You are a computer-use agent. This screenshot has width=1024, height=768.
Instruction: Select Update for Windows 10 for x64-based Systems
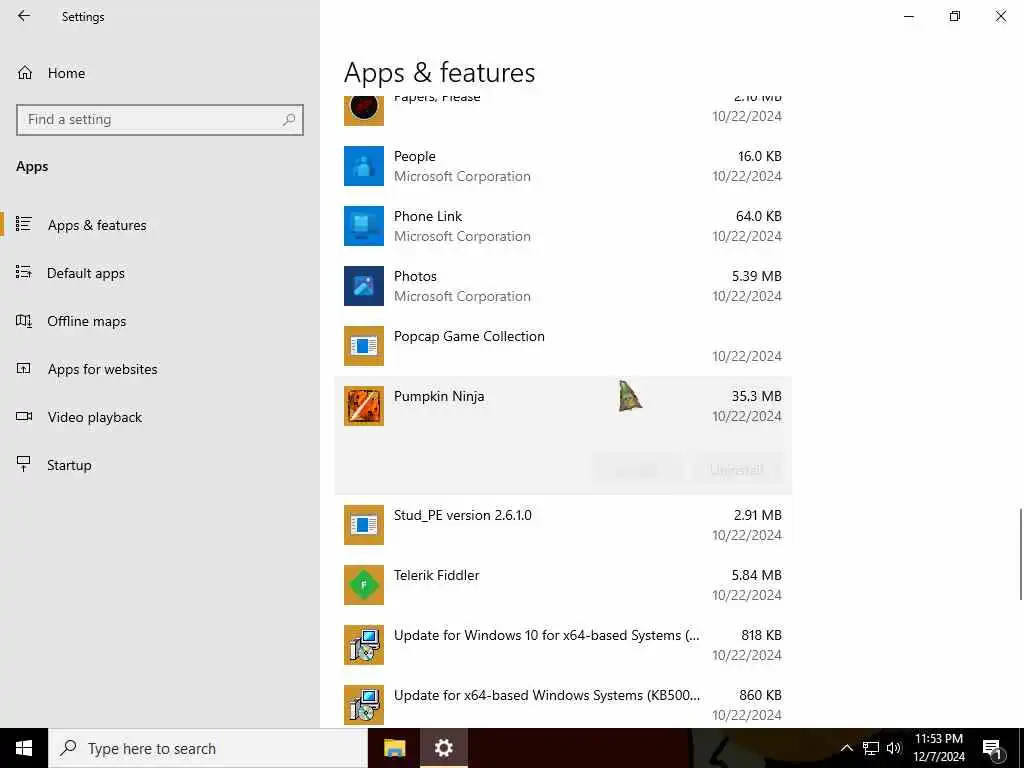[563, 645]
